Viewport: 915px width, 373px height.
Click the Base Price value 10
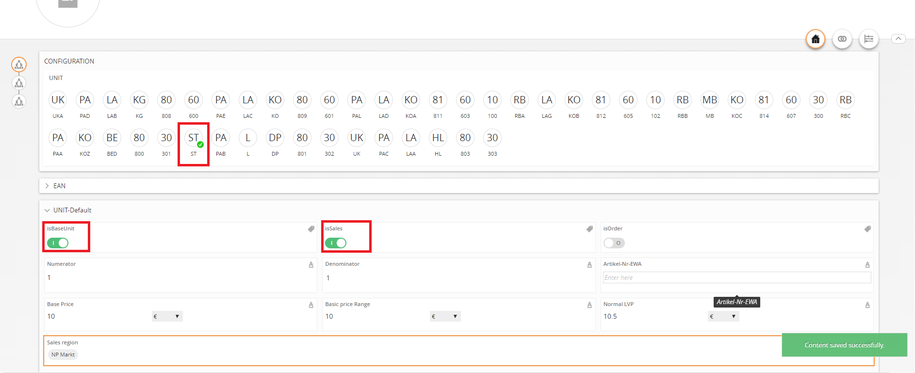coord(51,316)
